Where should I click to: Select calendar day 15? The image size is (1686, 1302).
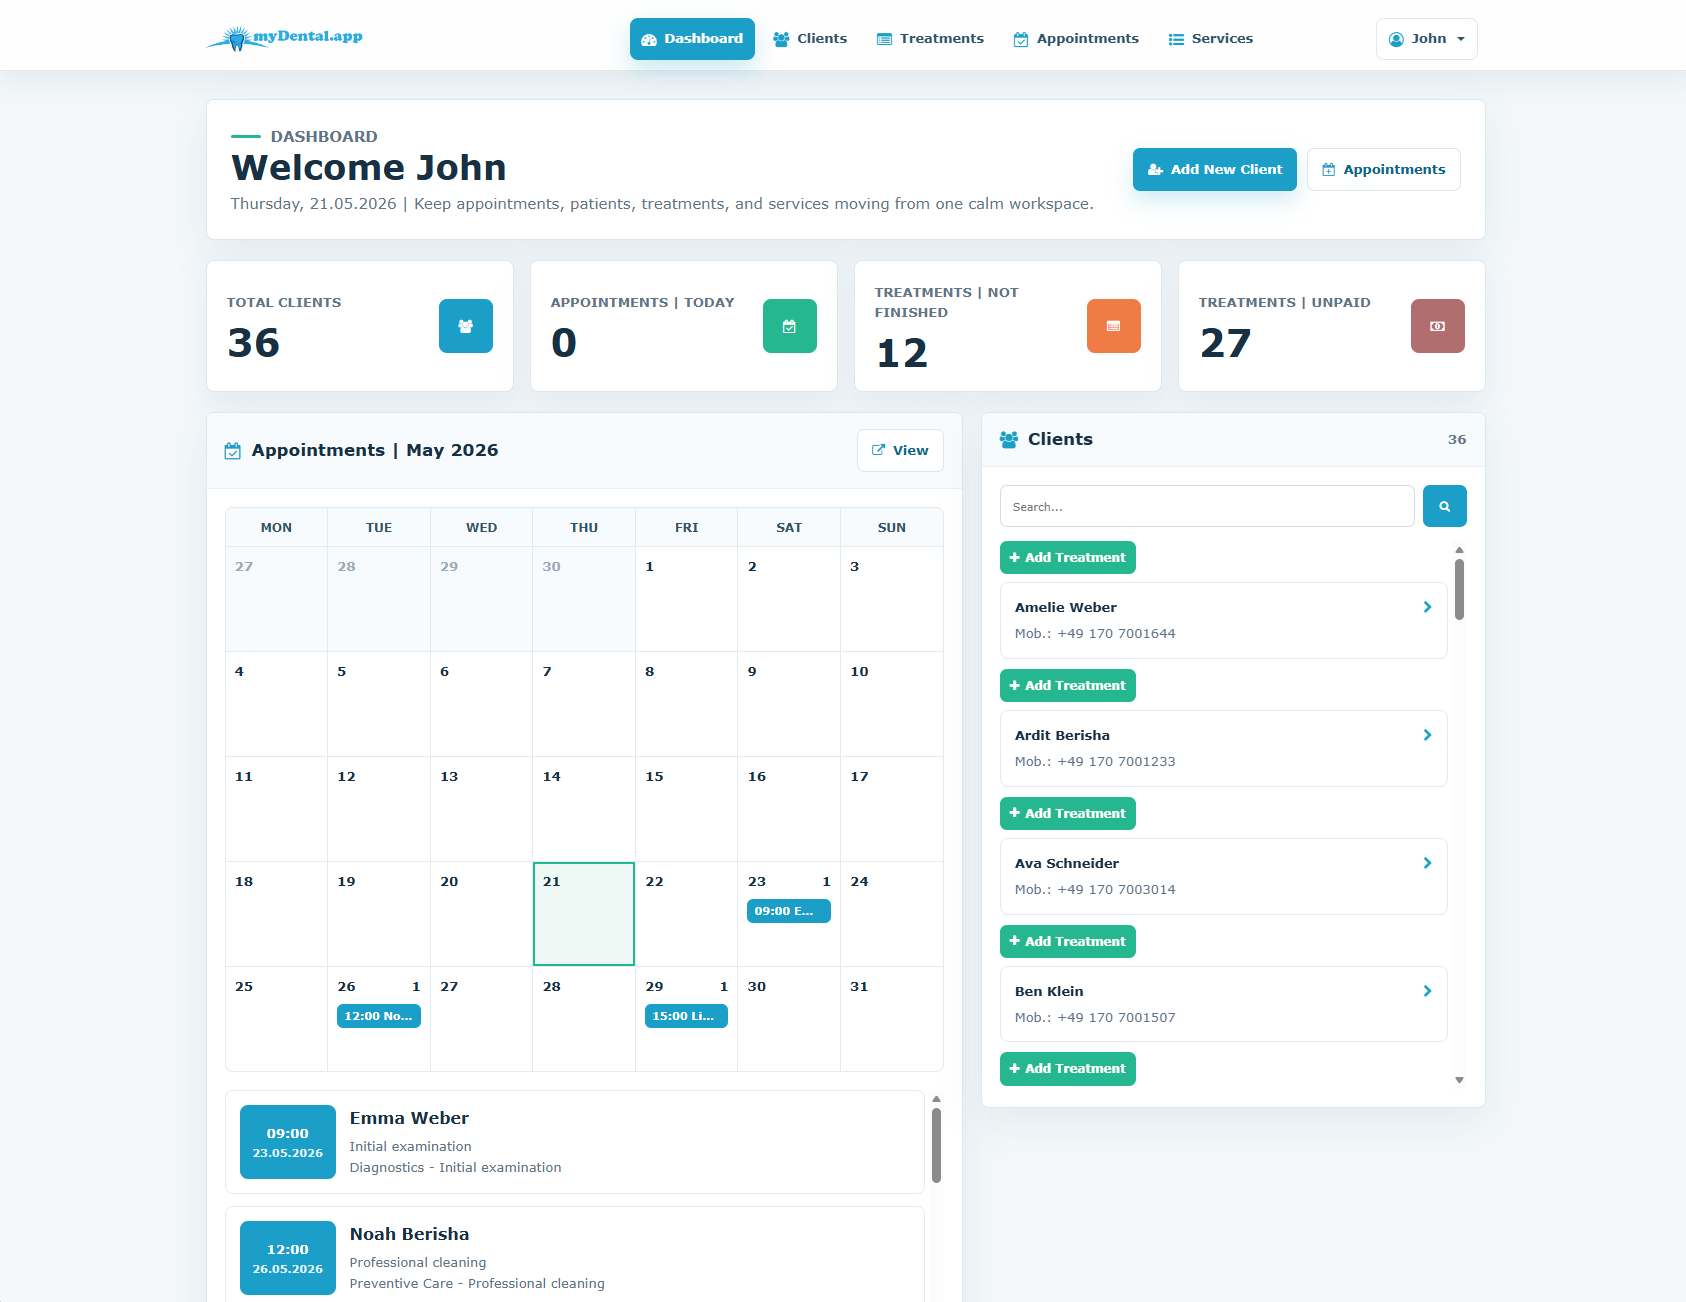tap(686, 809)
